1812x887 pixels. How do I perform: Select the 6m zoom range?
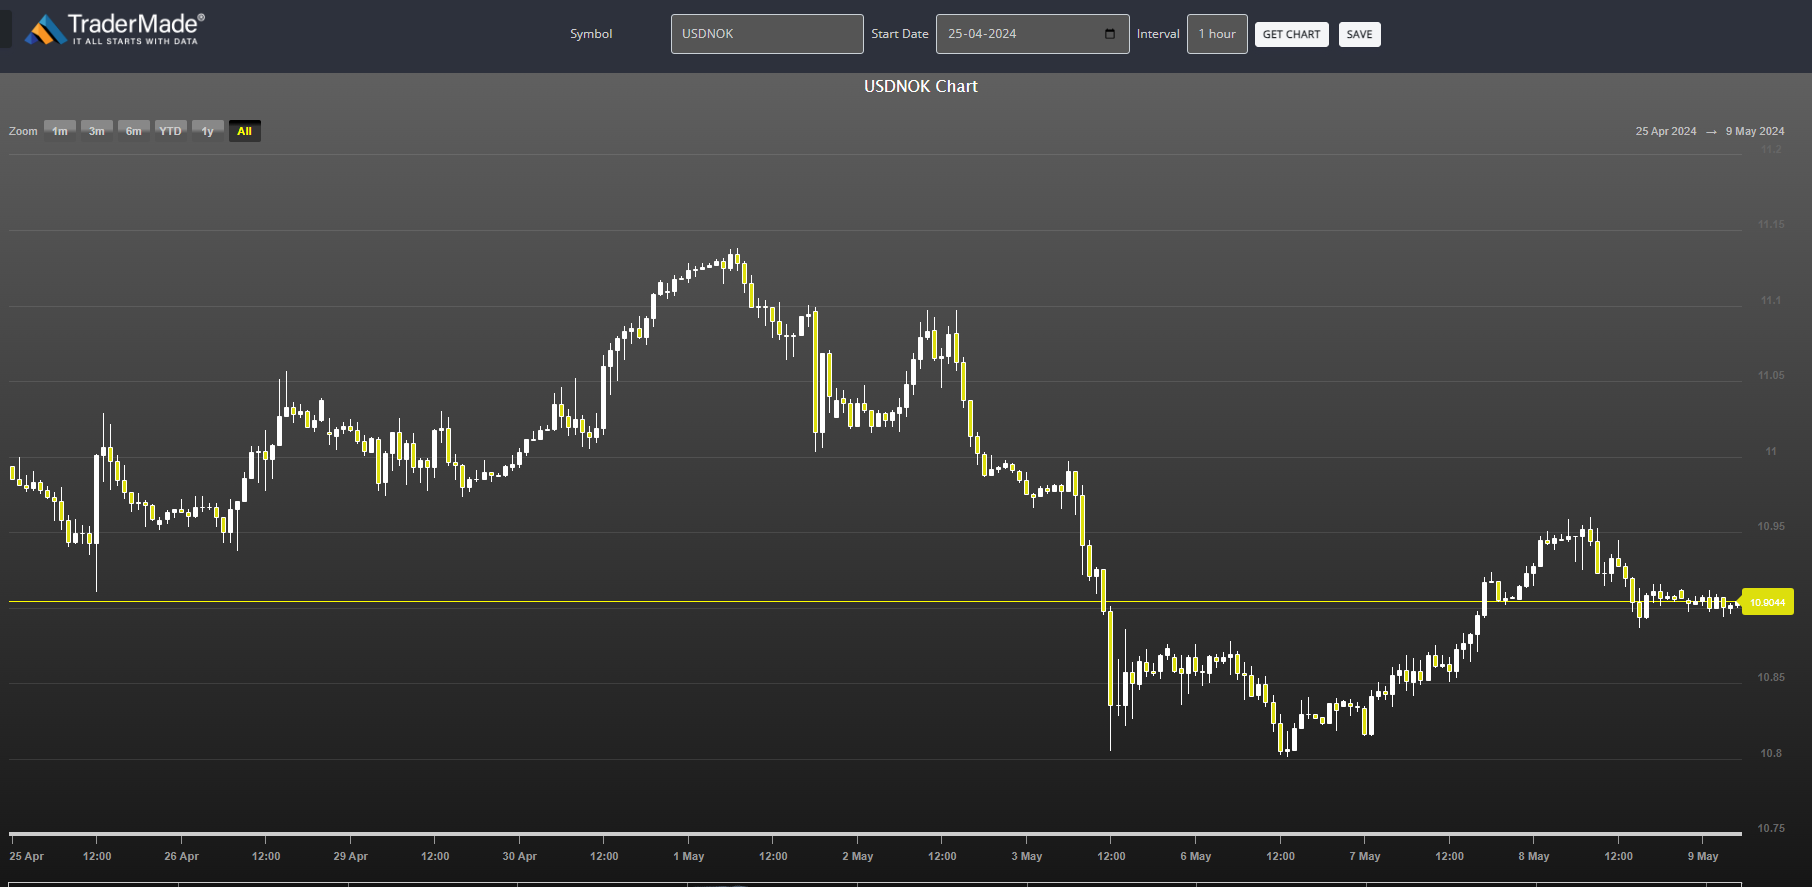134,131
